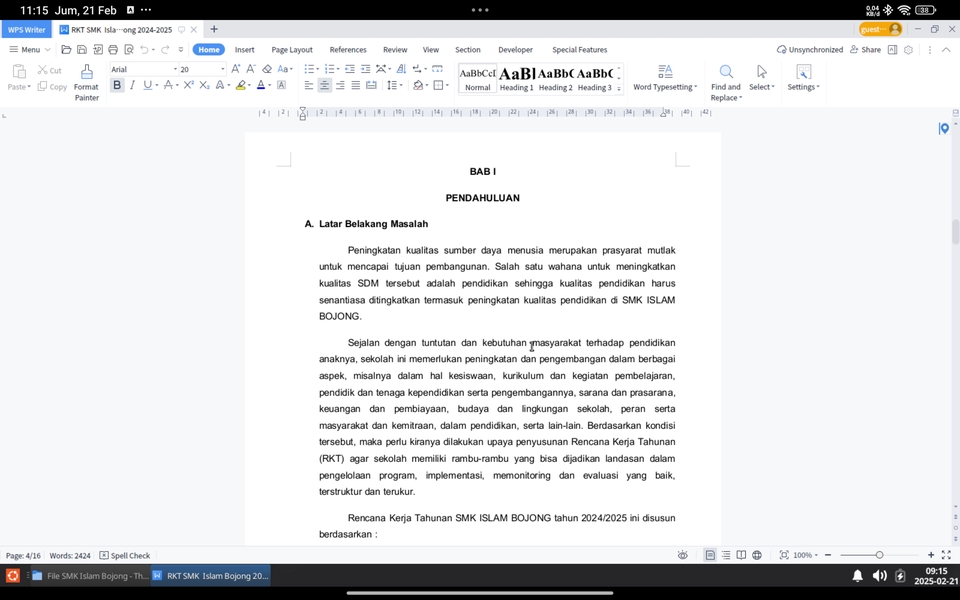Click the Share button

tap(865, 50)
